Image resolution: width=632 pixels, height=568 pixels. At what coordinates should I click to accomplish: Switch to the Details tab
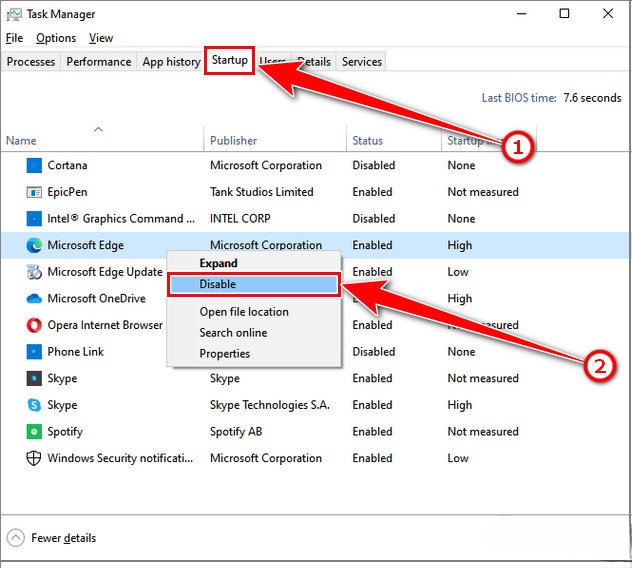(x=314, y=62)
